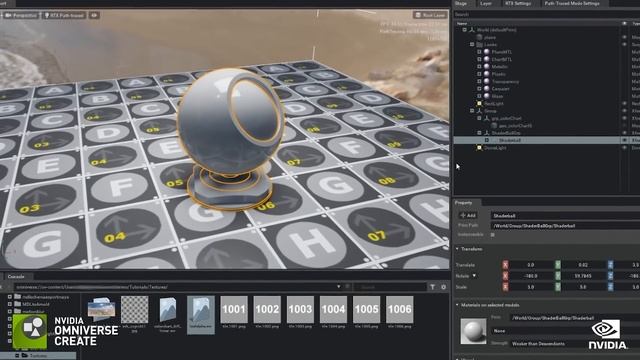
Task: Toggle visibility of ShaderBallGrp
Action: click(624, 133)
